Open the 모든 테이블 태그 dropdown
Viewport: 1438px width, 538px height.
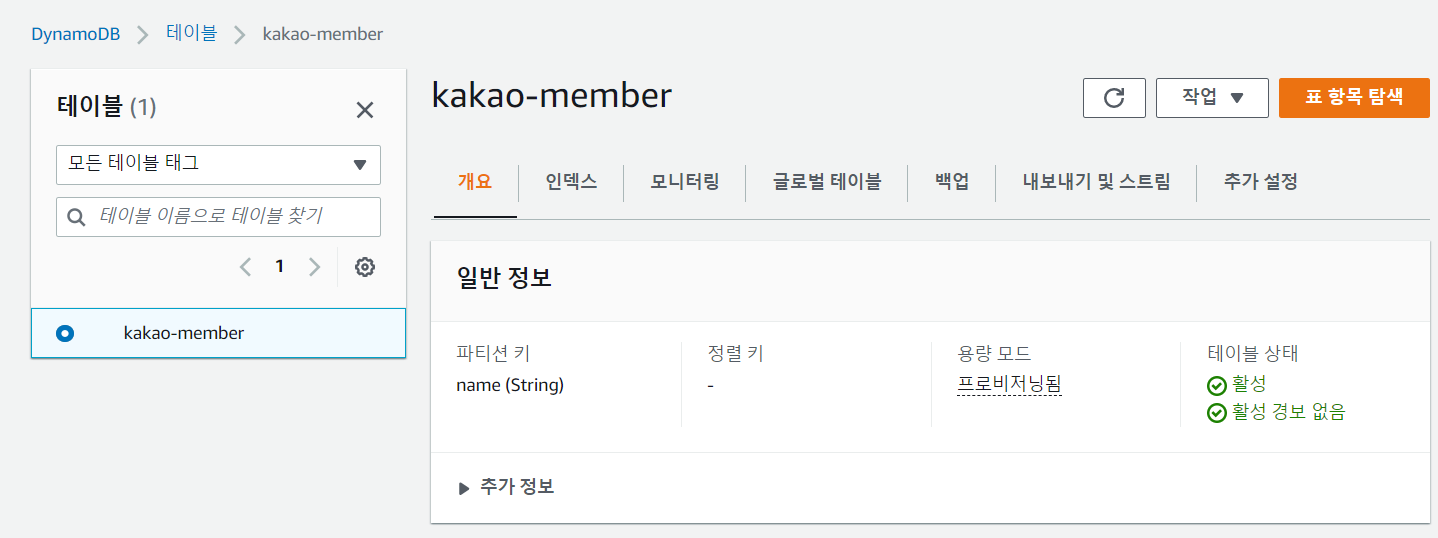[x=218, y=164]
